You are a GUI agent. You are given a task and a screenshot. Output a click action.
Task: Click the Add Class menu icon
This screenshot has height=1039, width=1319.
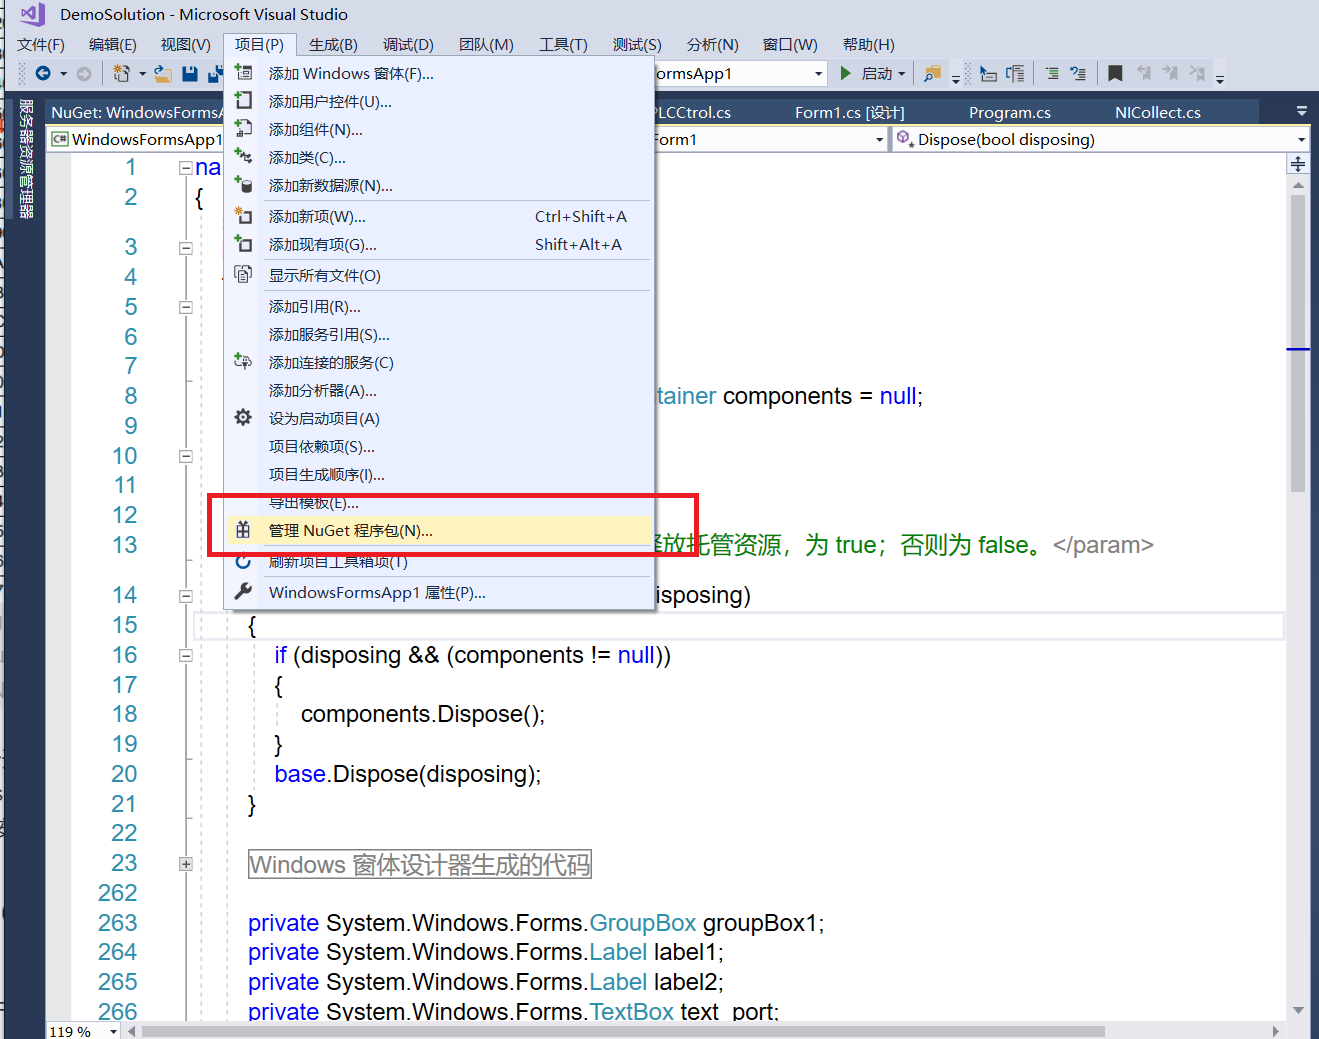243,156
